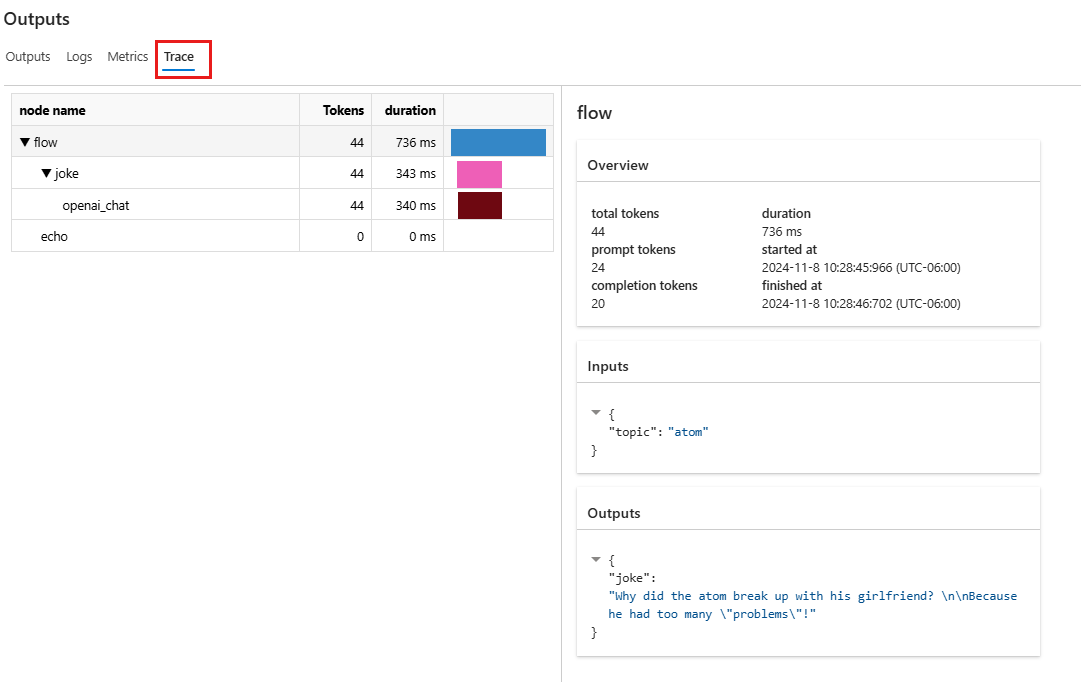
Task: Click the Overview section header
Action: click(x=618, y=165)
